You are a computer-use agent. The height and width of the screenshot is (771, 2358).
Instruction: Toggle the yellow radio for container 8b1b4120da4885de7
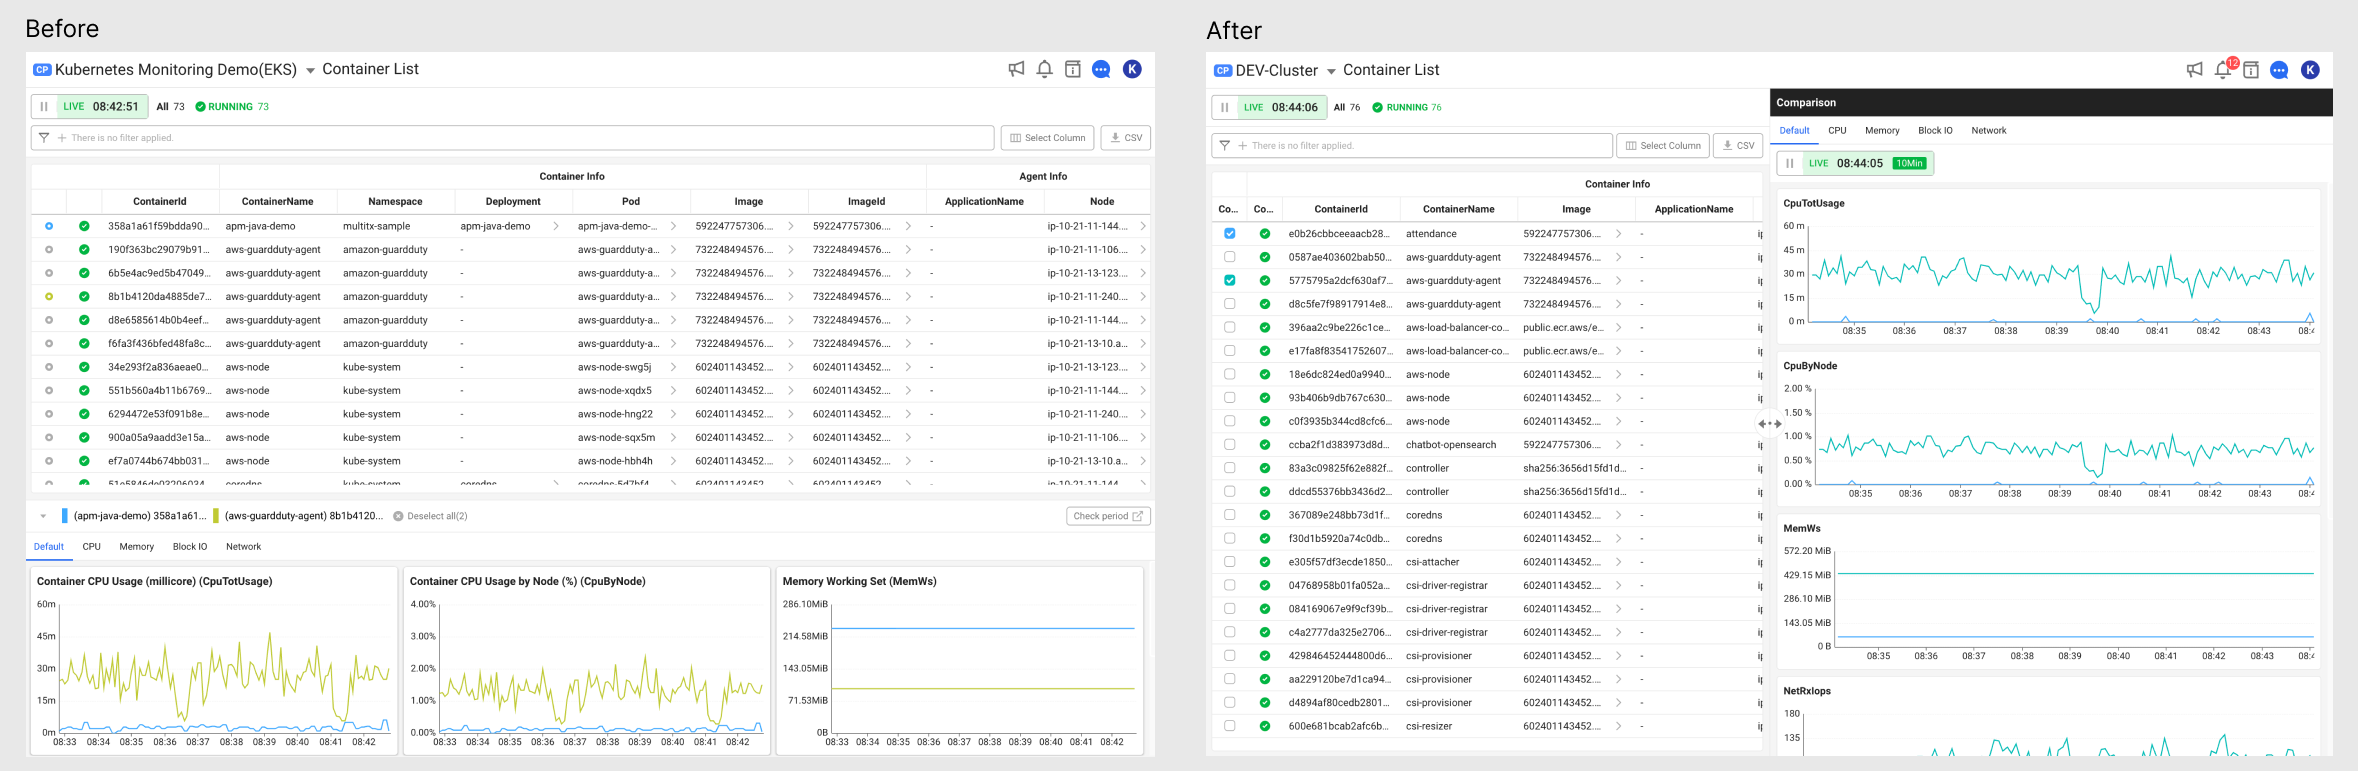[49, 297]
